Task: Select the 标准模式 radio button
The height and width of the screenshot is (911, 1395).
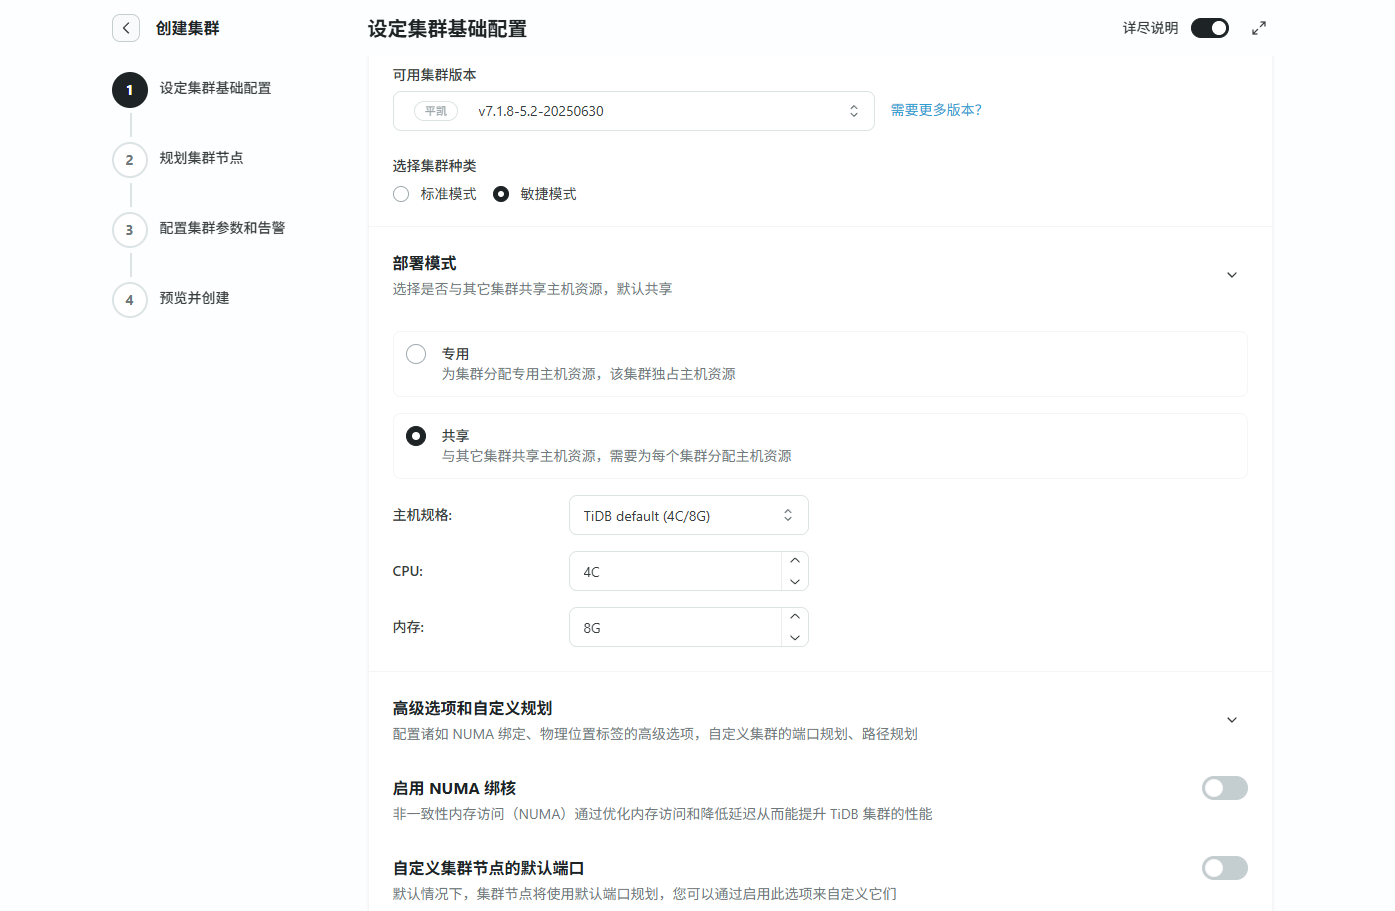Action: (x=401, y=194)
